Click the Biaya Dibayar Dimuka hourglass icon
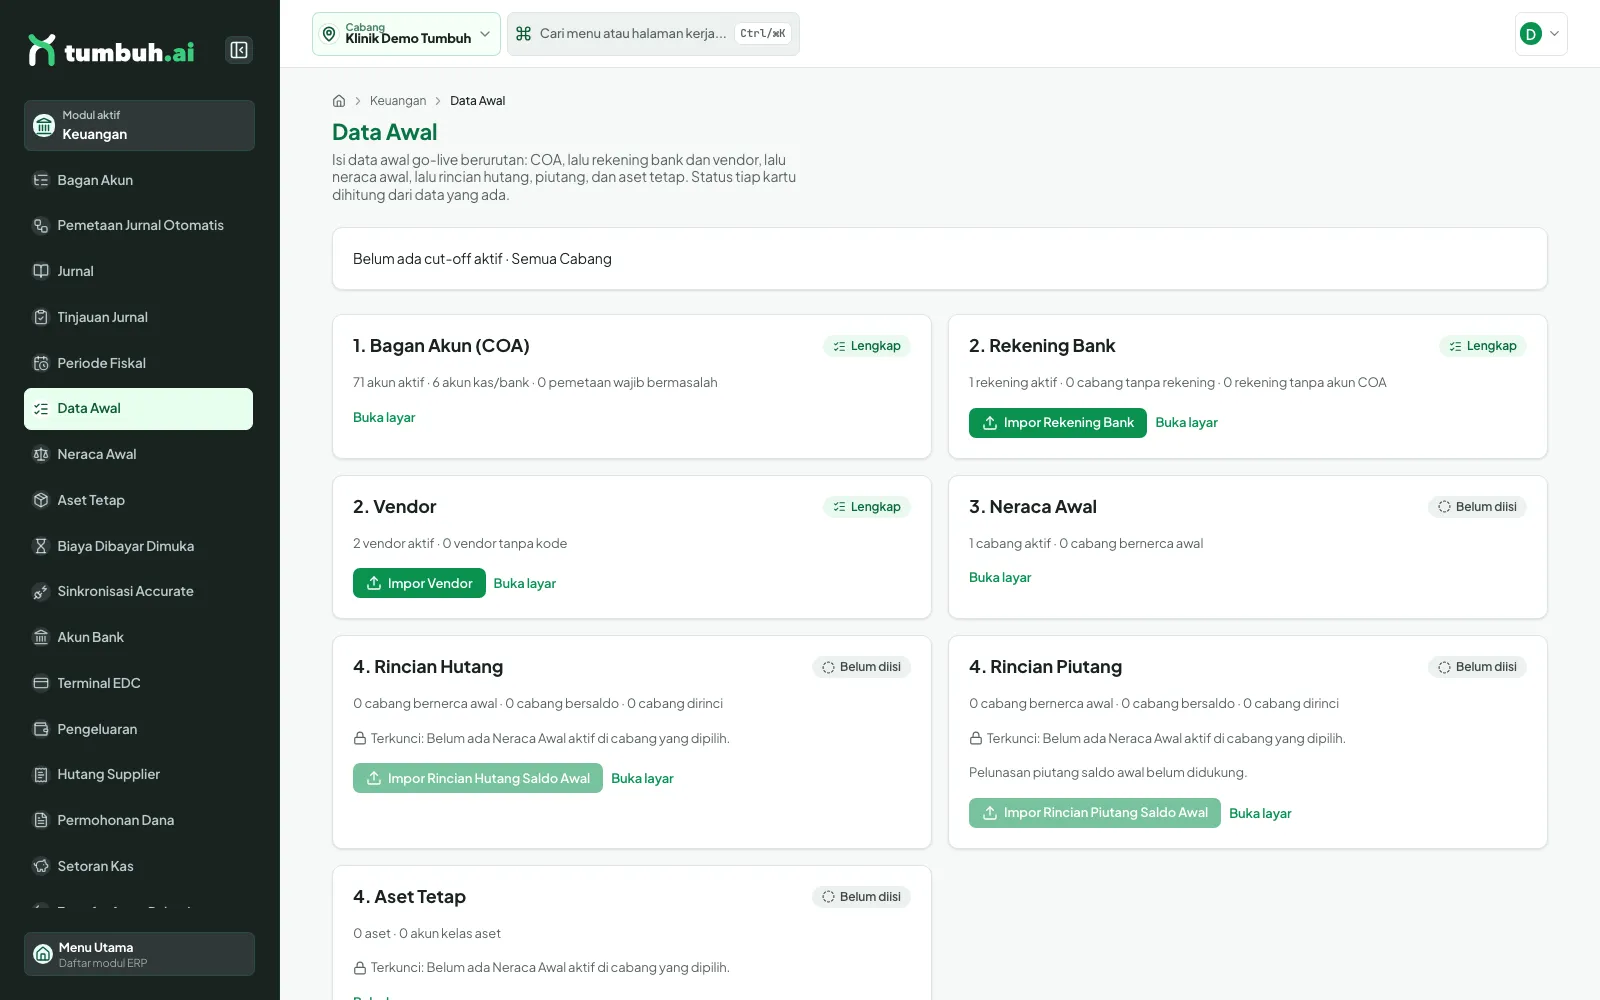Viewport: 1600px width, 1000px height. click(41, 546)
